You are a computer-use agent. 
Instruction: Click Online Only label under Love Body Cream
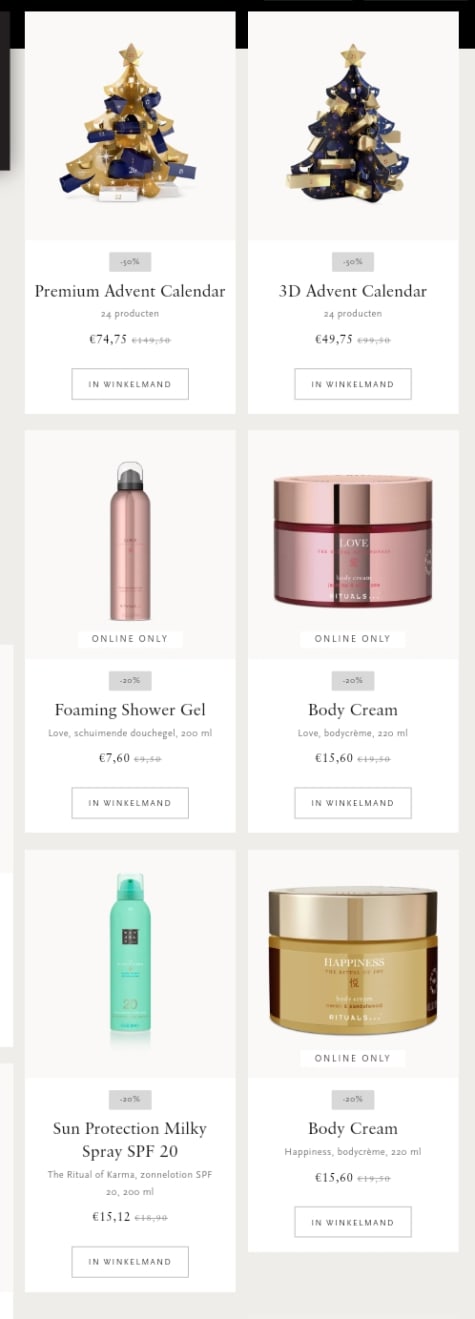coord(353,639)
